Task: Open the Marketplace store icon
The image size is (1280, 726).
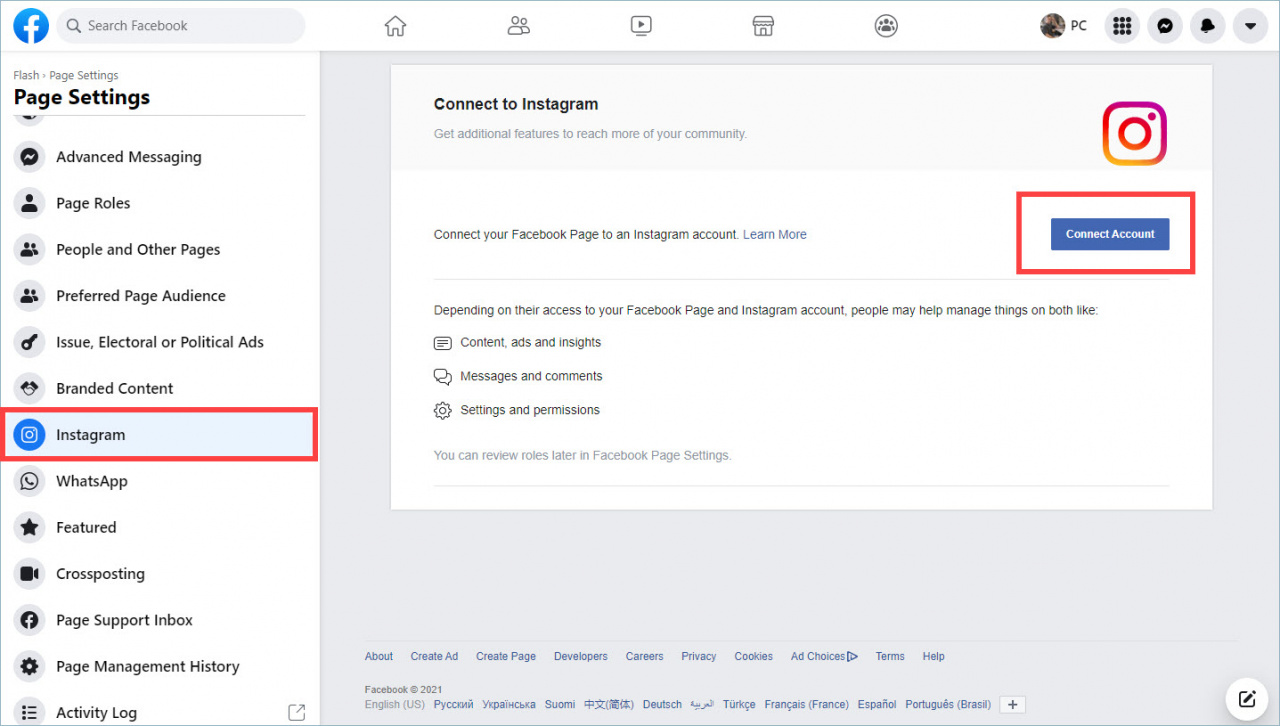Action: click(763, 26)
